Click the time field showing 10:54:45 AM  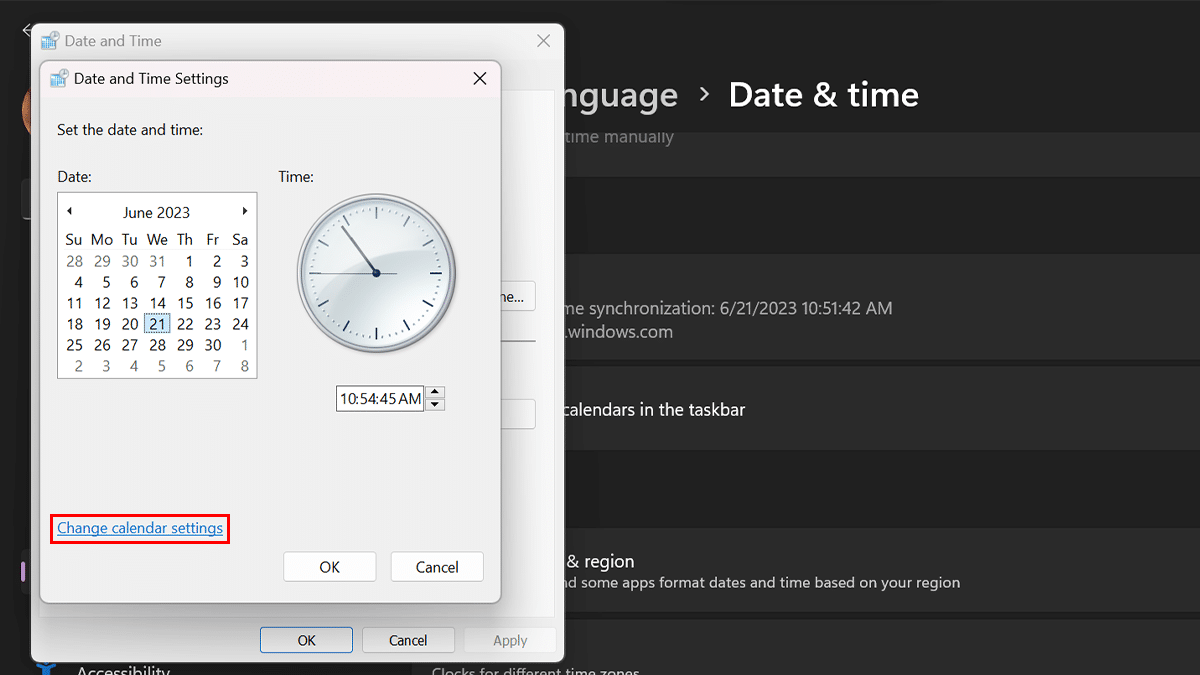(380, 398)
